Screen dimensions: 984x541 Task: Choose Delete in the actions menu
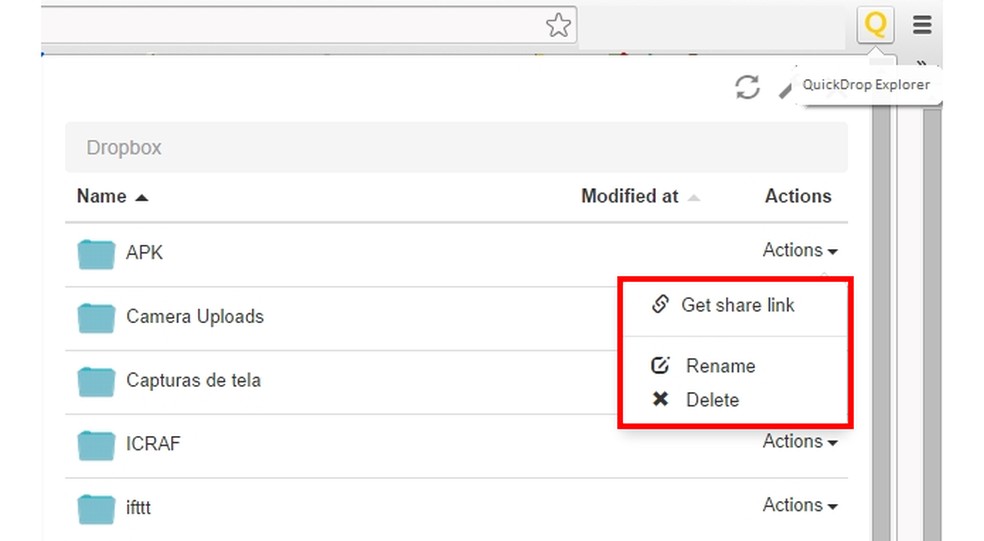[x=711, y=400]
